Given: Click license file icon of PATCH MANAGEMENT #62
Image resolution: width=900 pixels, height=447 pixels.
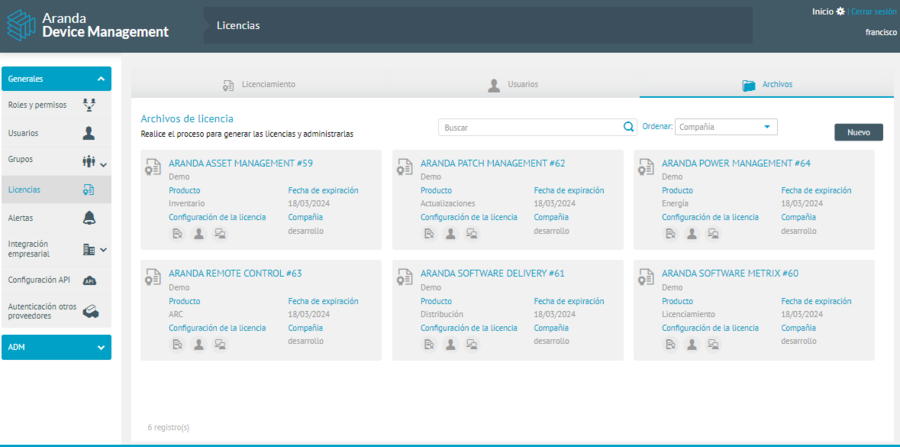Looking at the screenshot, I should tap(404, 166).
